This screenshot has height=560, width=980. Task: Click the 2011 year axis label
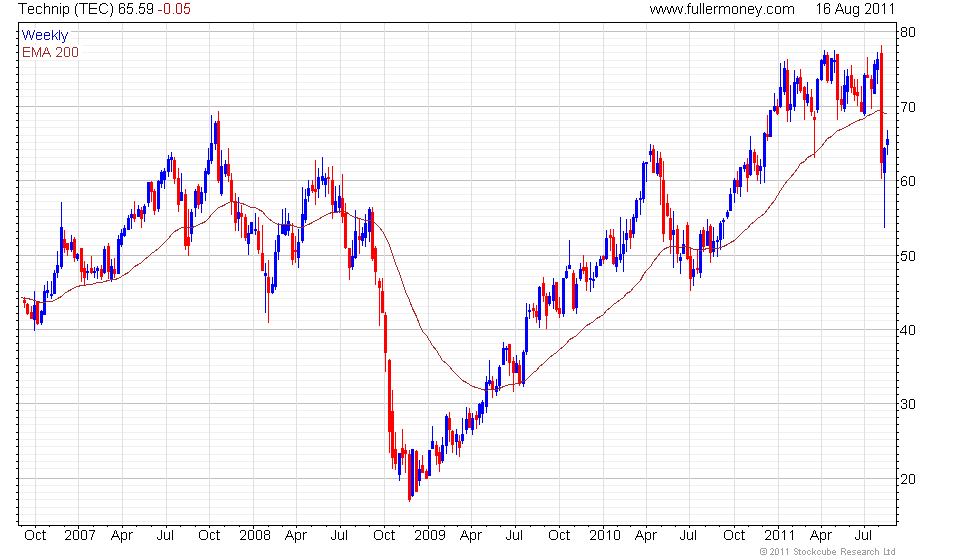click(779, 536)
